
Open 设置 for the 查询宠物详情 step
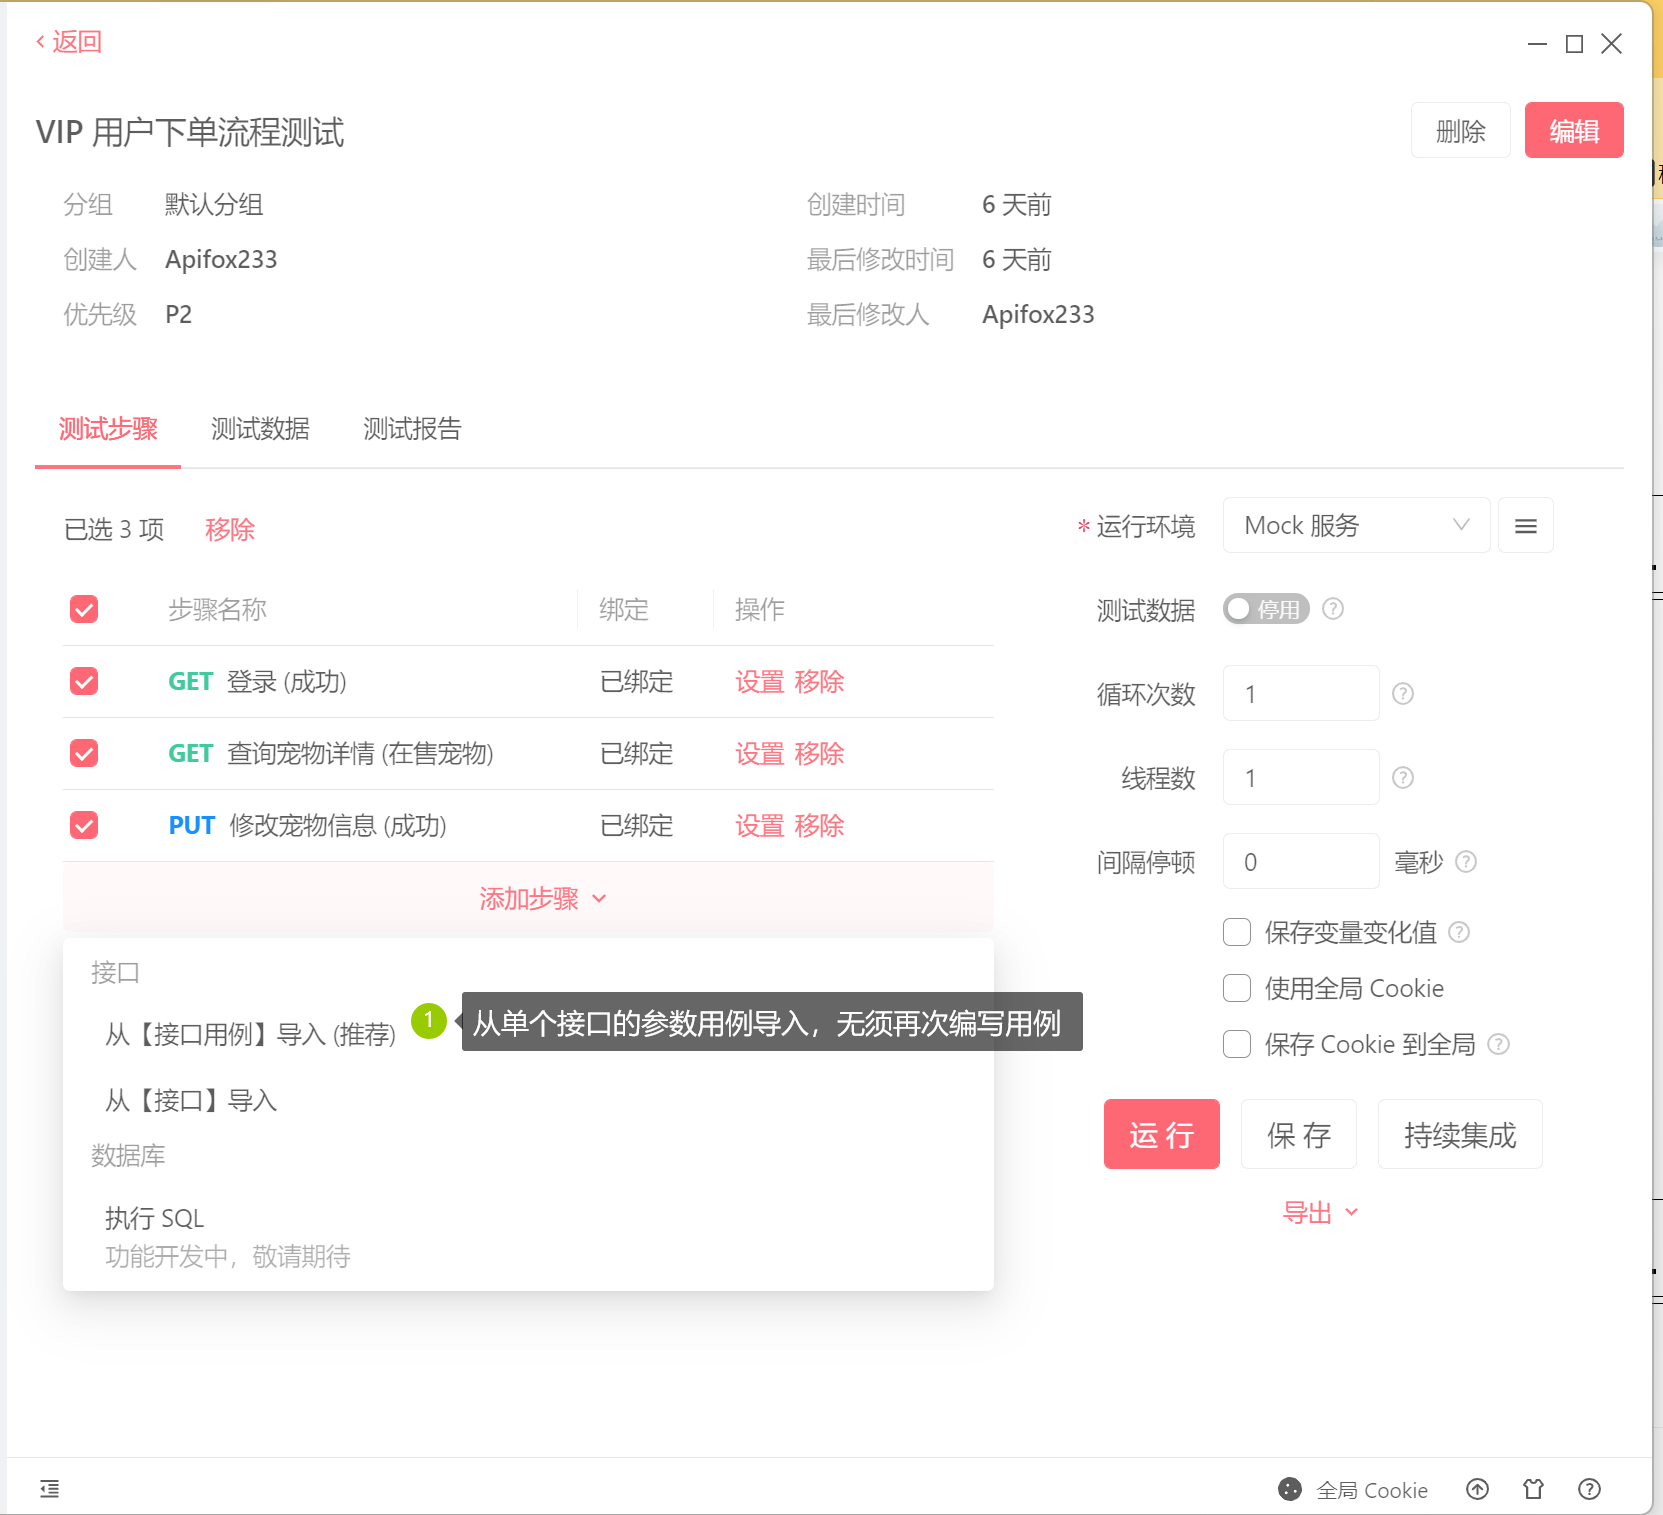[x=759, y=754]
